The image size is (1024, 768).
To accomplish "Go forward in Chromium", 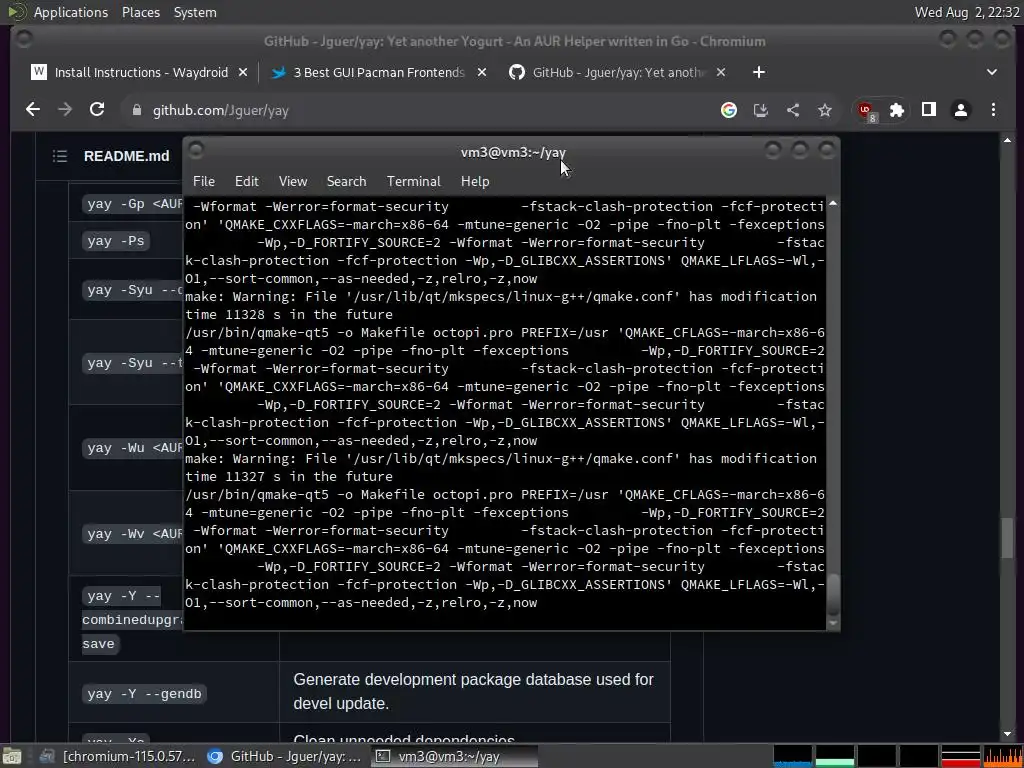I will click(x=65, y=110).
